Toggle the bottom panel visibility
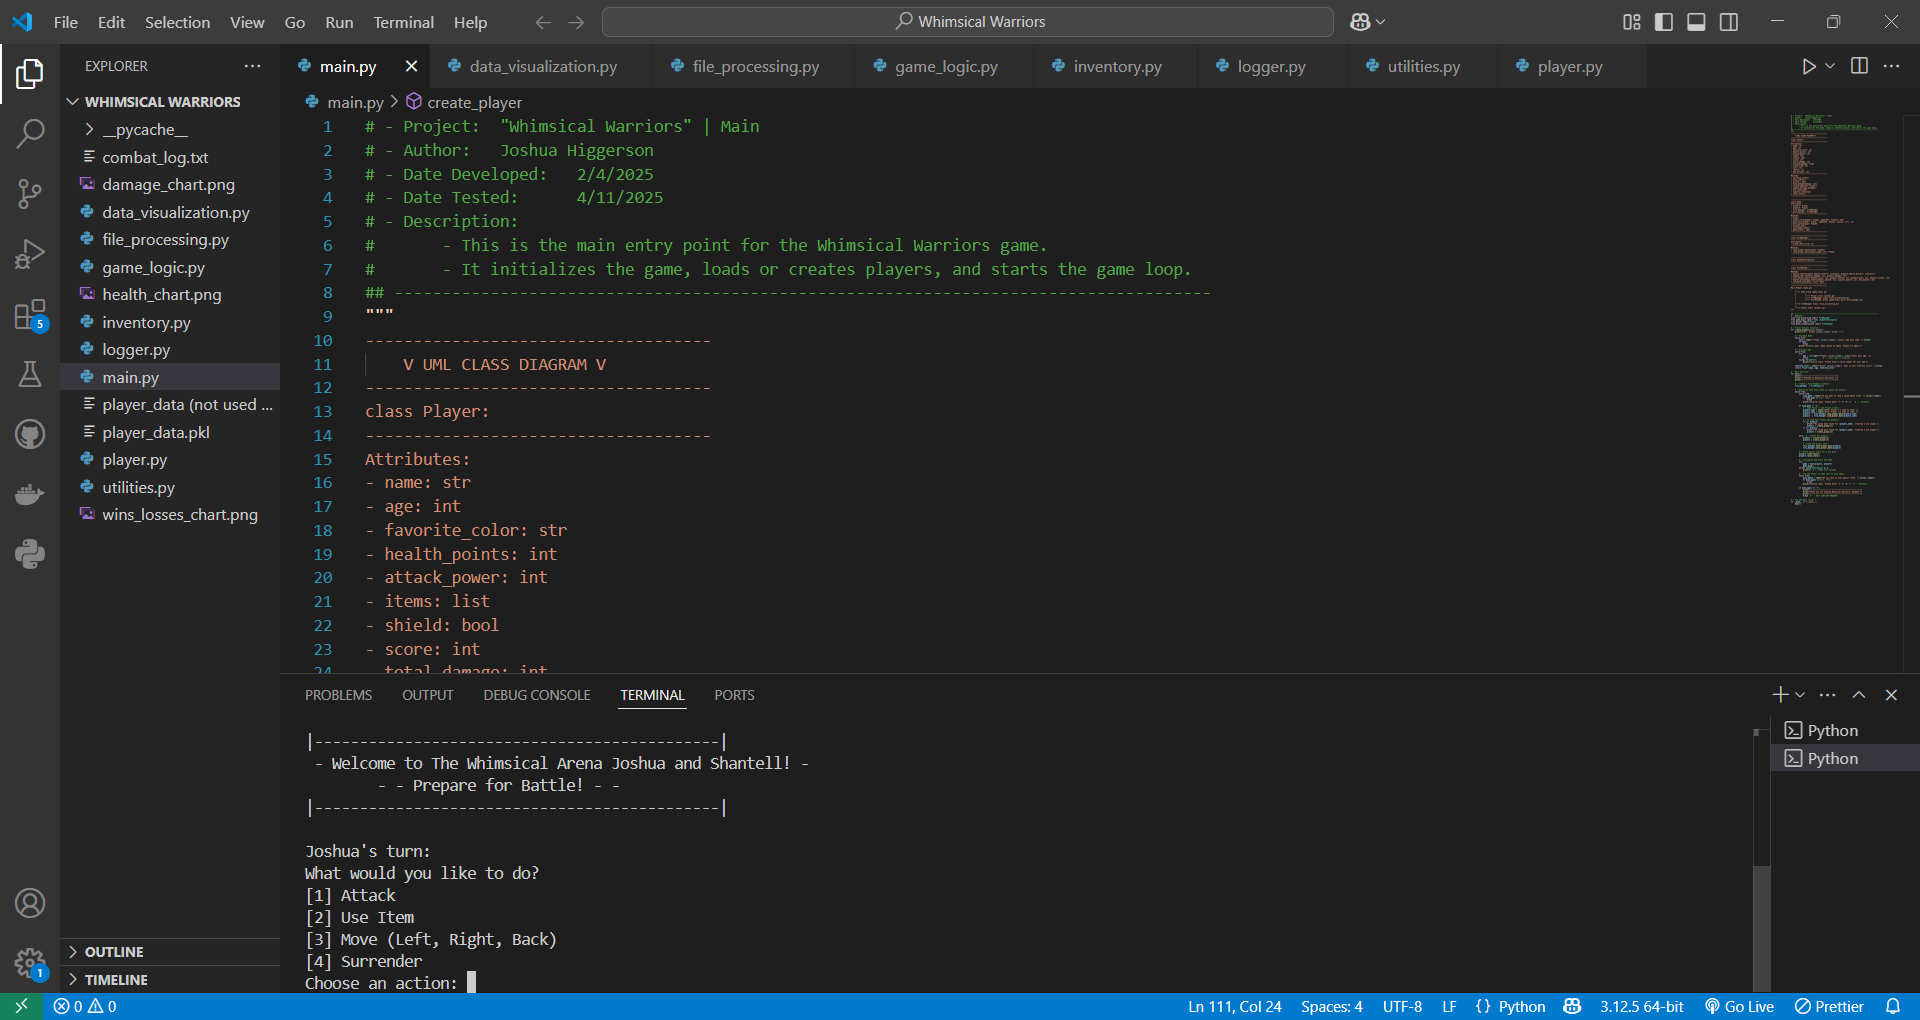This screenshot has width=1920, height=1020. [1696, 22]
